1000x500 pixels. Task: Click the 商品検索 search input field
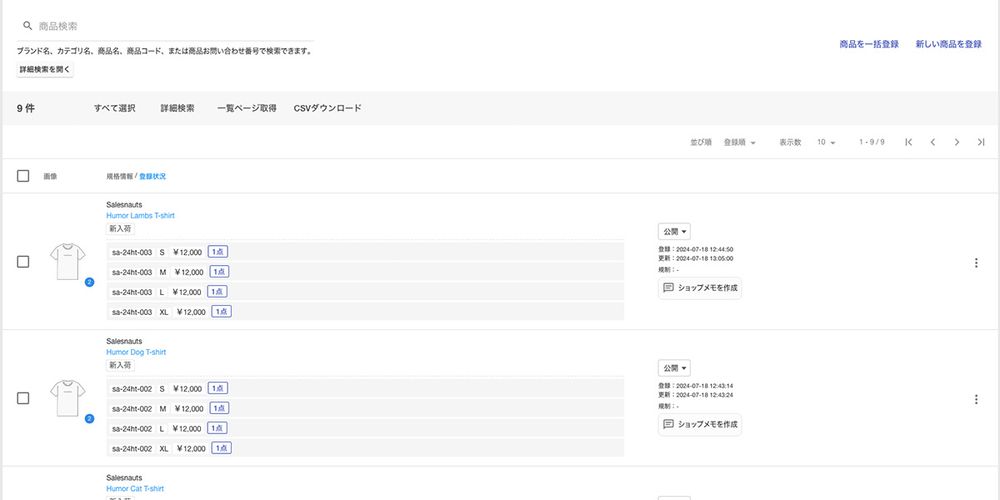(170, 26)
